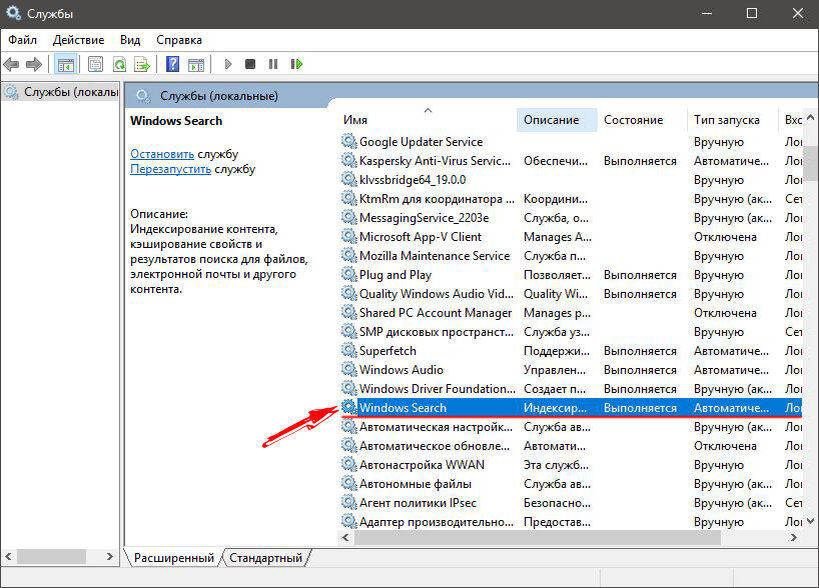
Task: Click the services list up scroll arrow
Action: 810,117
